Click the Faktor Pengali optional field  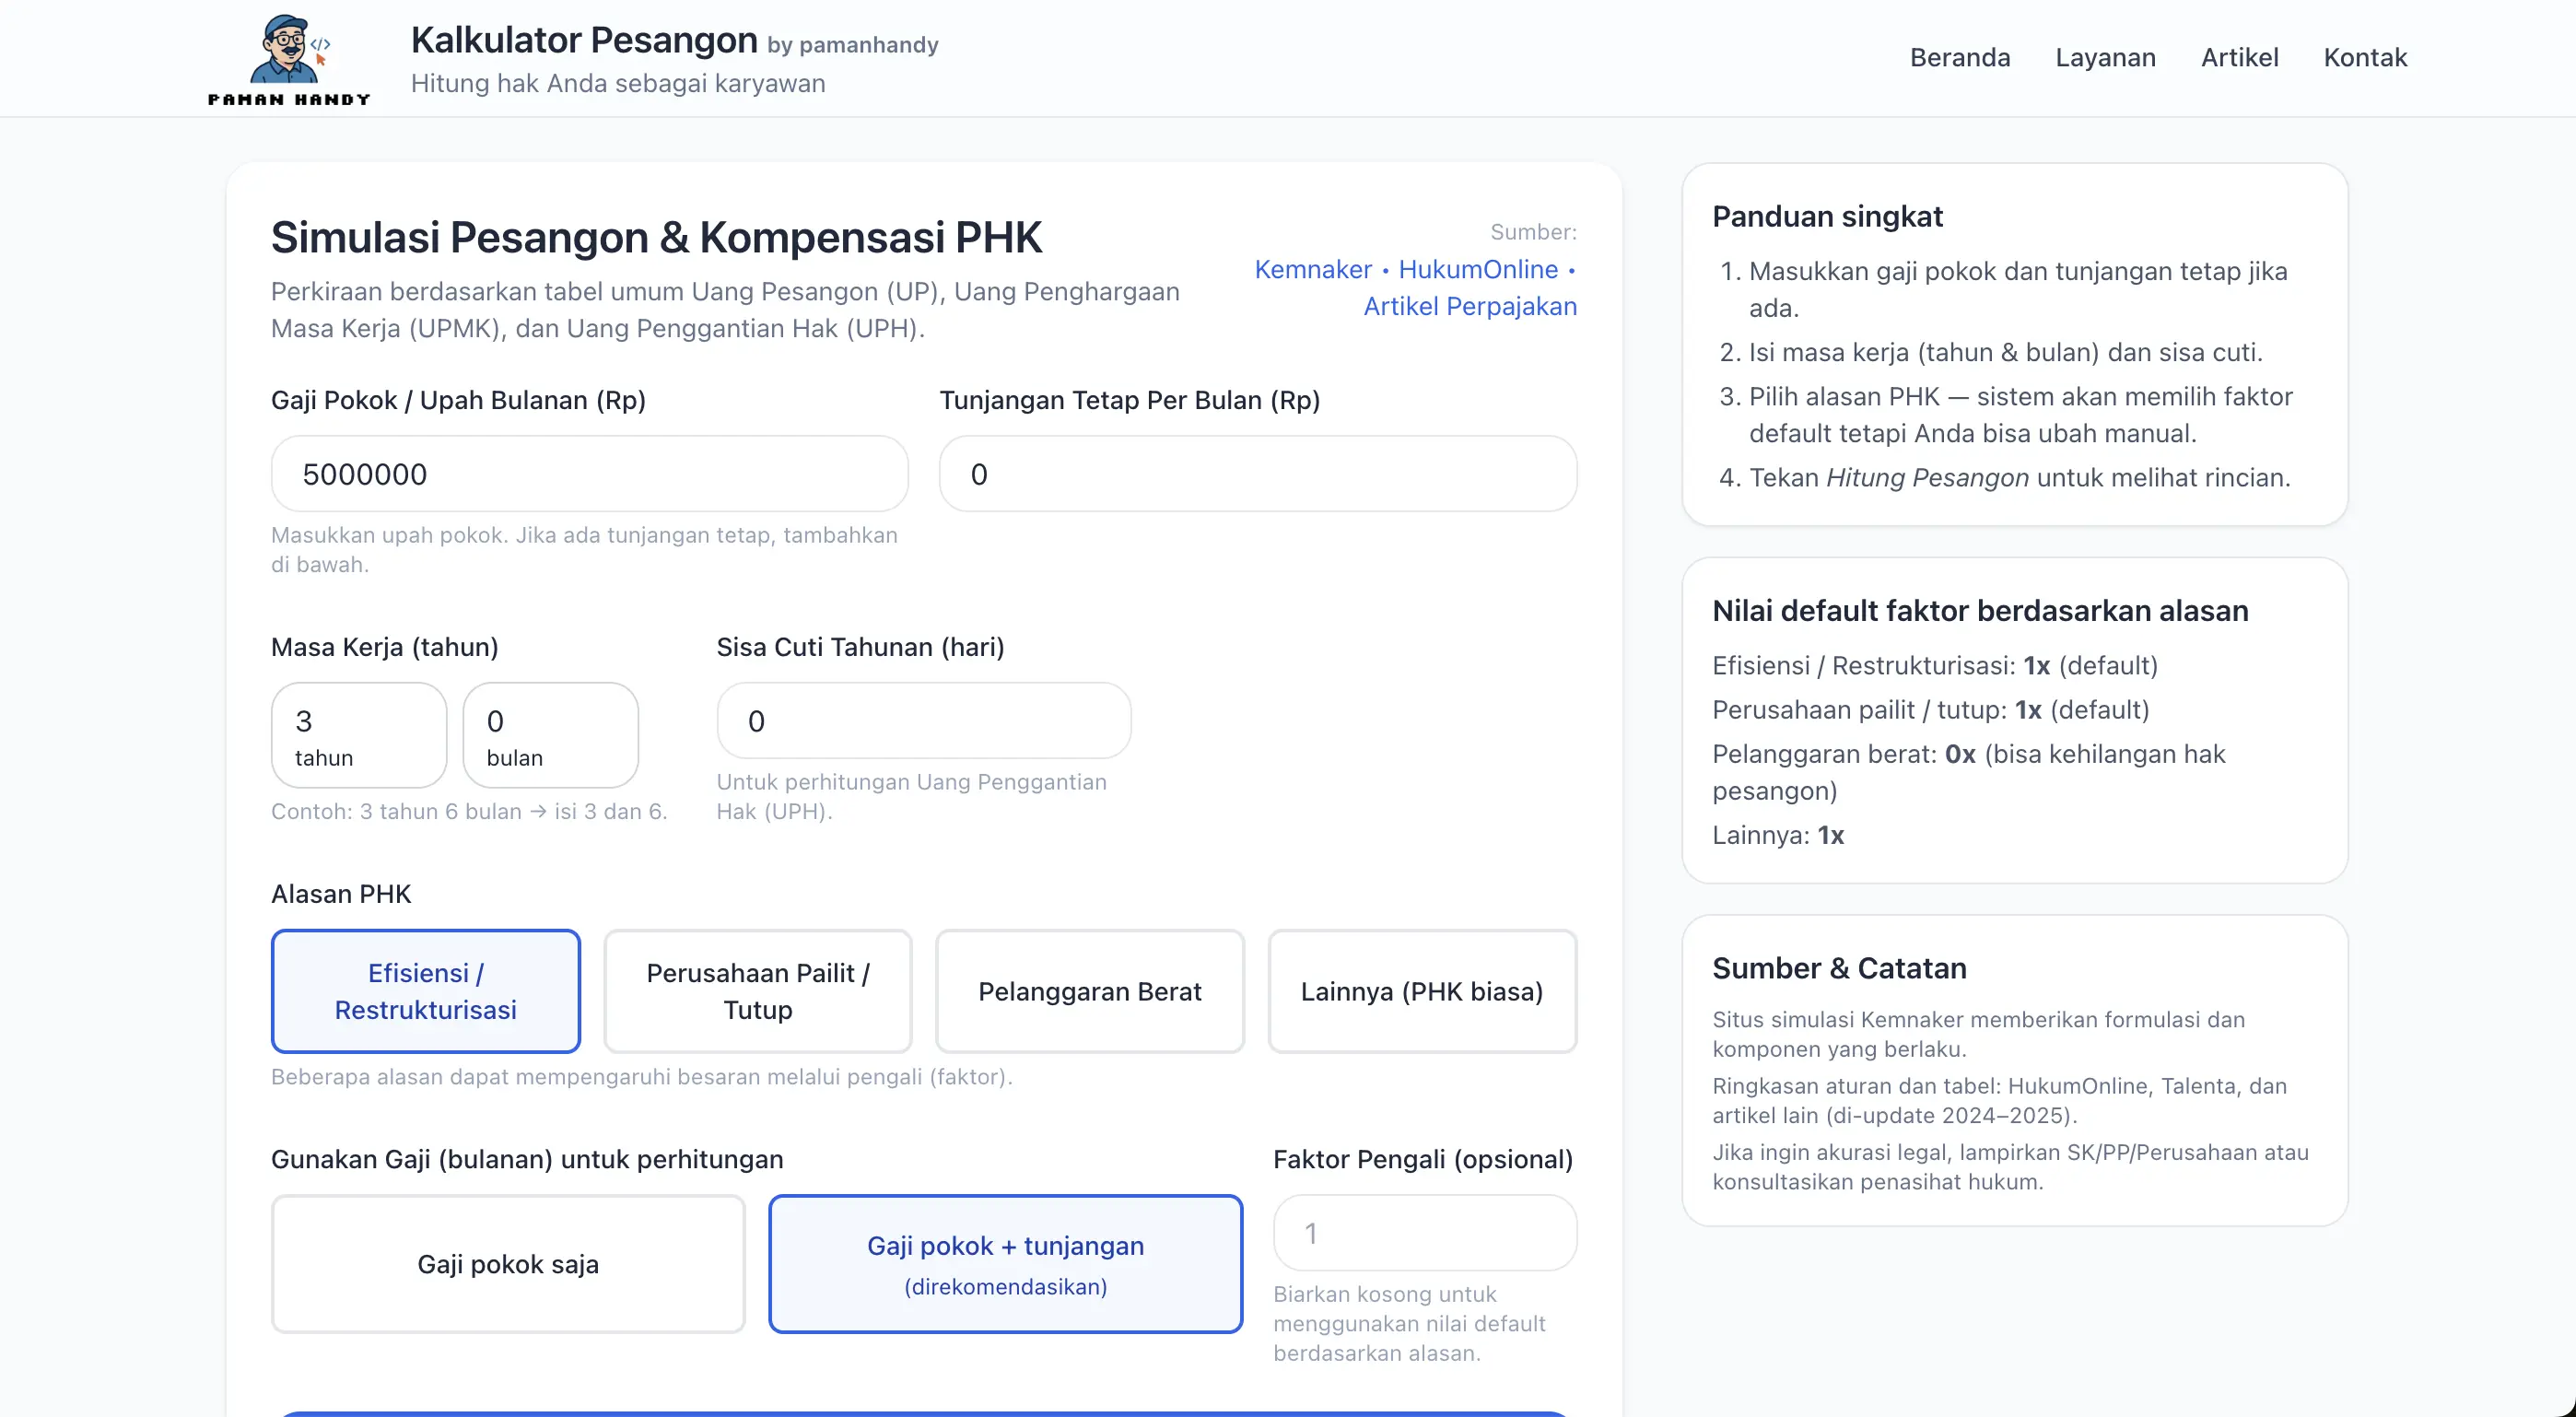[1424, 1233]
